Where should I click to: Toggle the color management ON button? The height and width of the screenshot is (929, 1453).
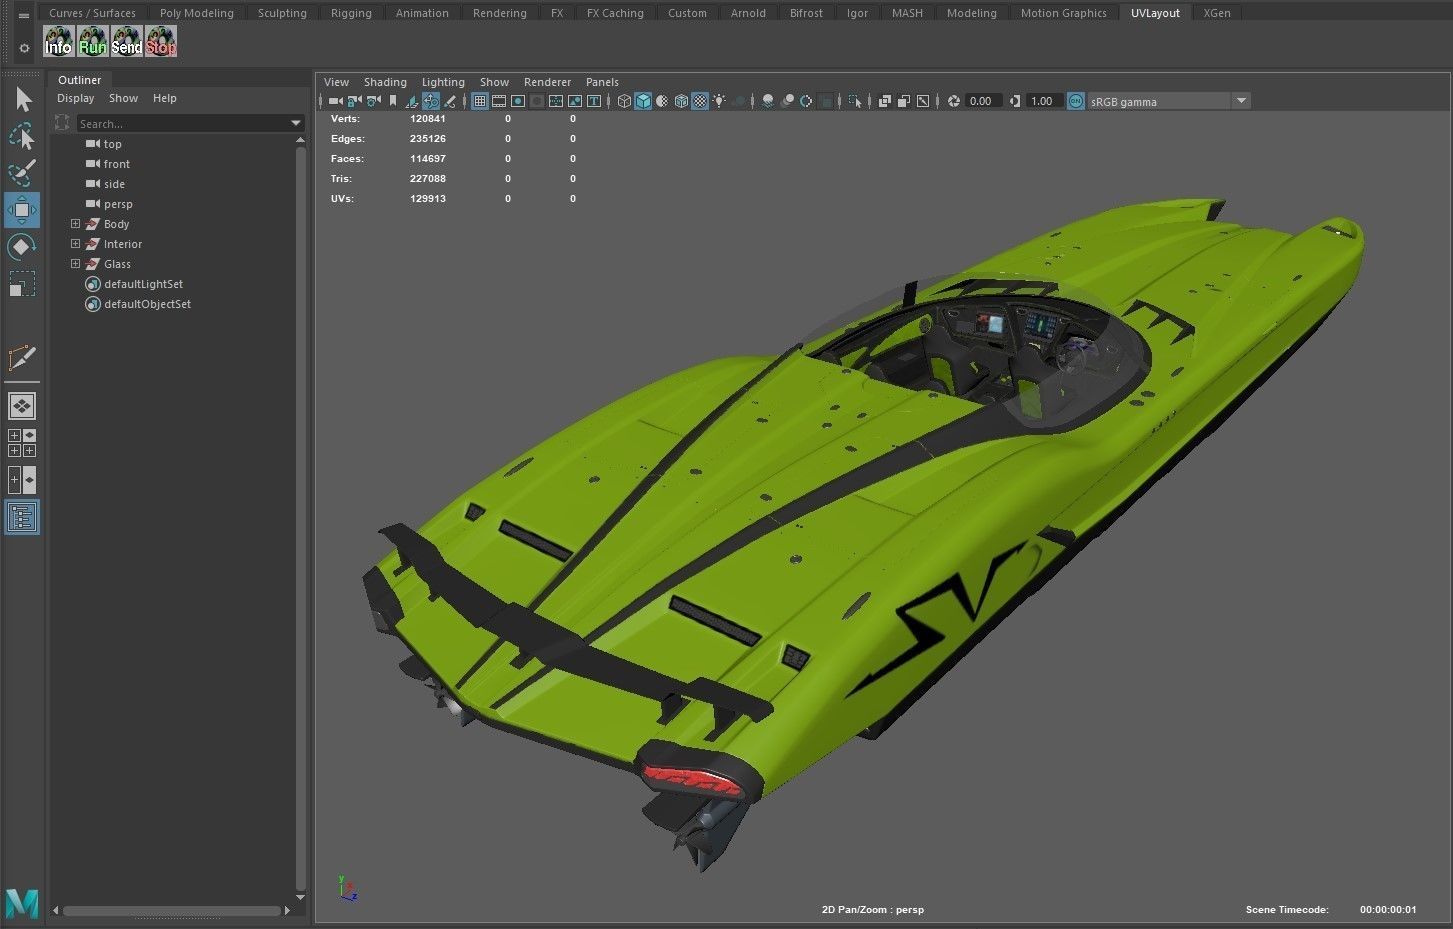click(1076, 101)
